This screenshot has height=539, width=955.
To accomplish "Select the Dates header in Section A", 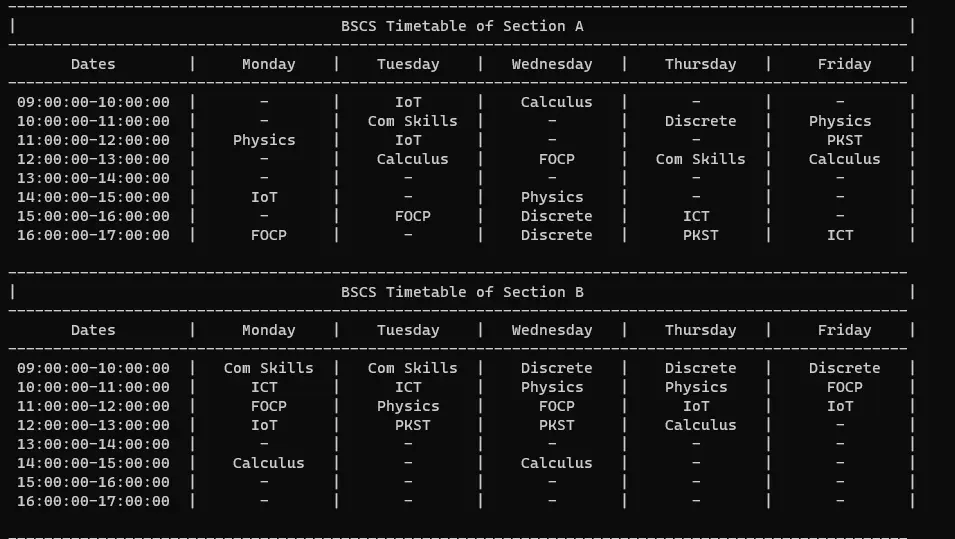I will pyautogui.click(x=93, y=64).
